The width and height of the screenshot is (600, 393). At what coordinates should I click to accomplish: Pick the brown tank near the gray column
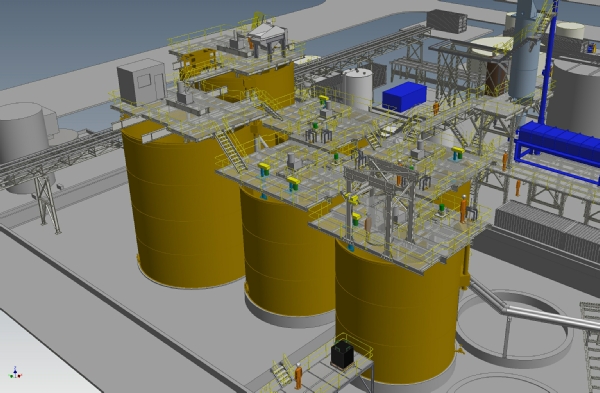tap(497, 78)
